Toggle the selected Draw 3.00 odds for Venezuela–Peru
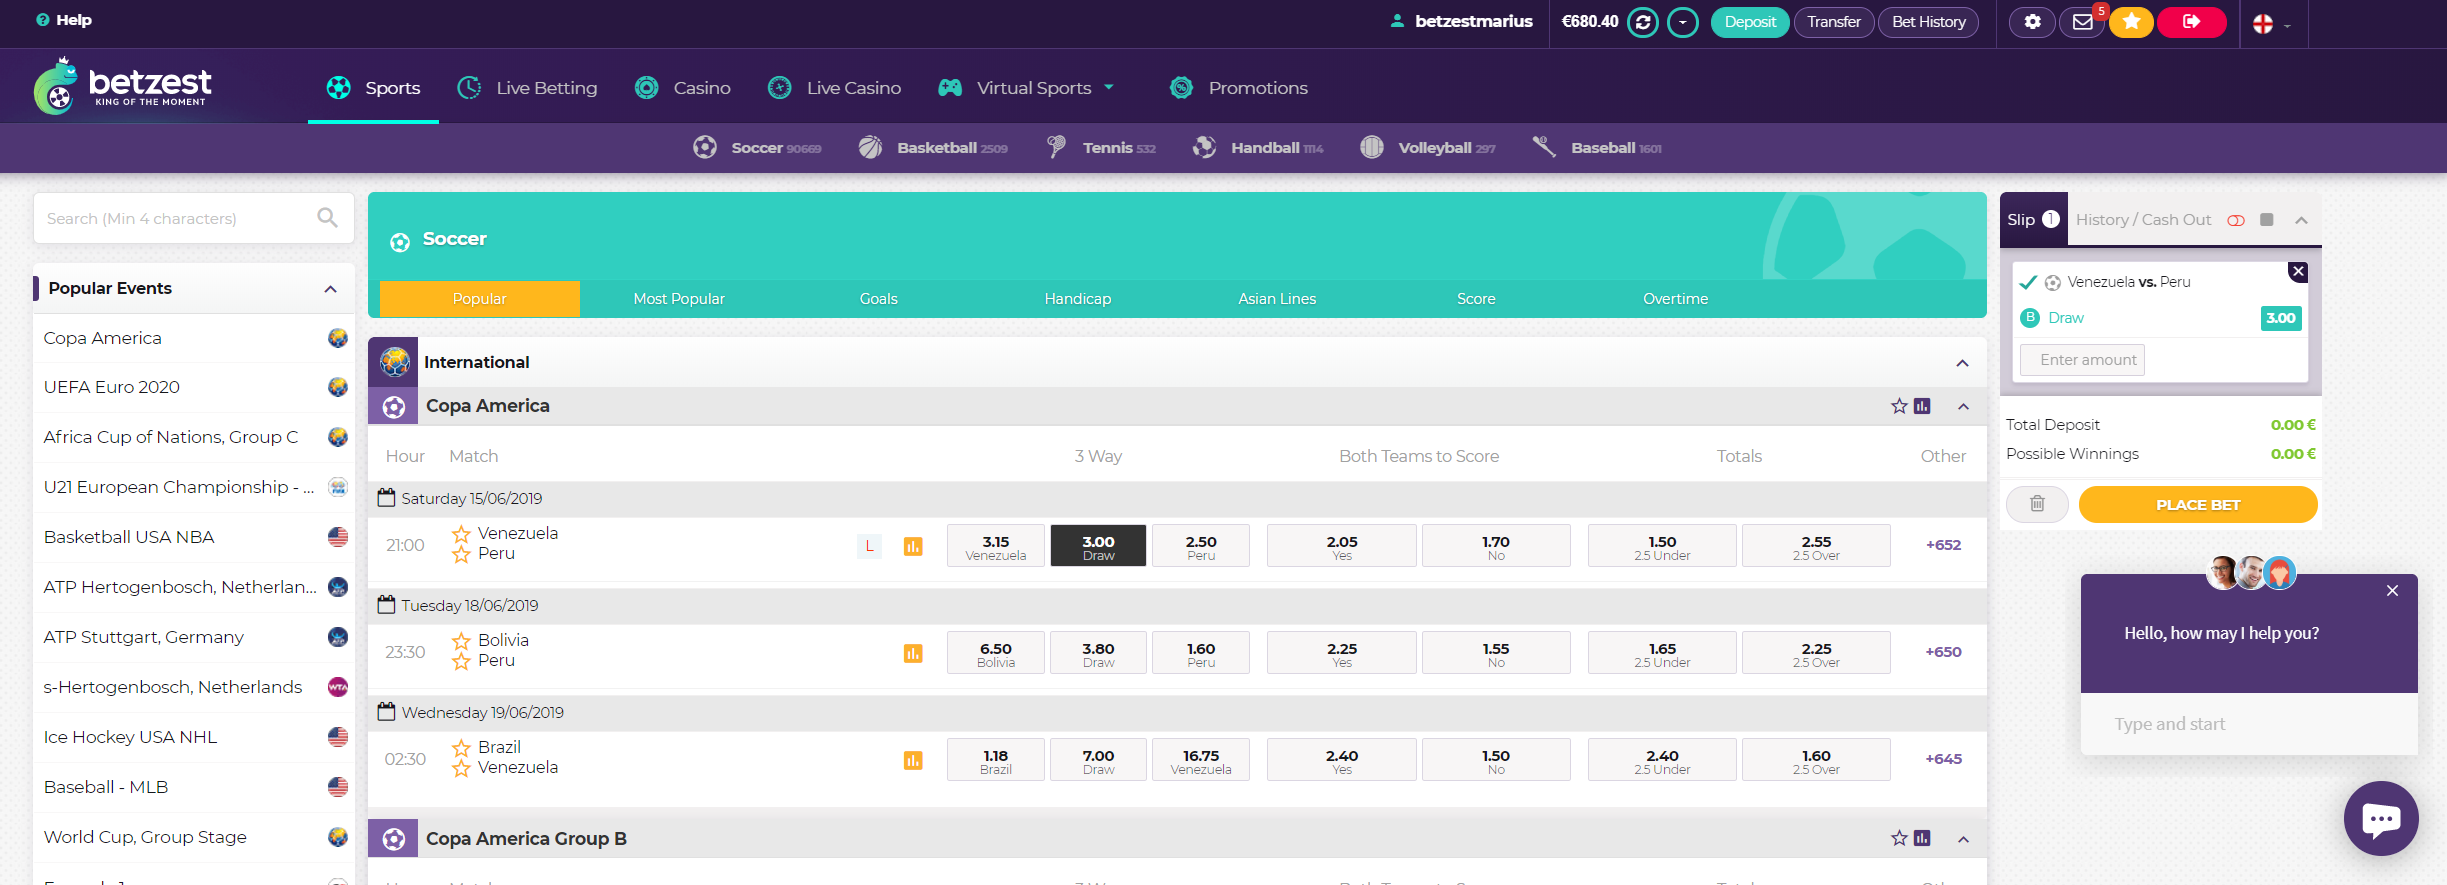 pos(1098,546)
